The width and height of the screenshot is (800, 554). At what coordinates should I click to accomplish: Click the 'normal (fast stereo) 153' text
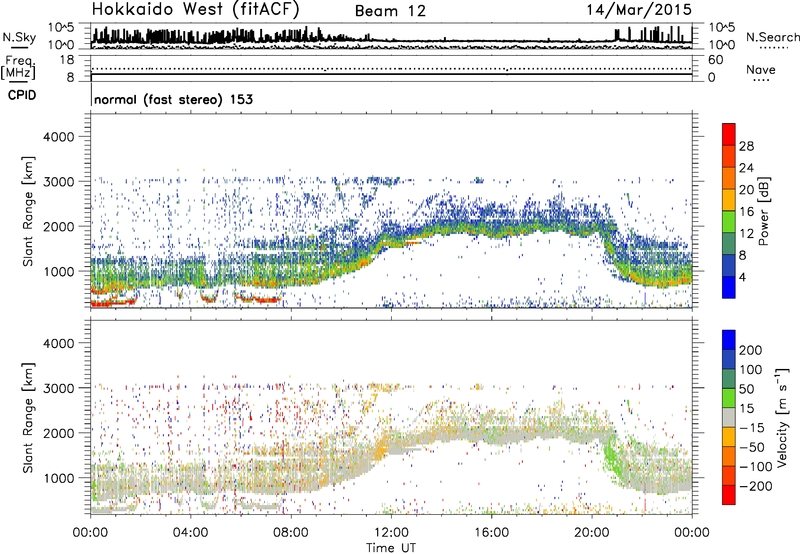tap(173, 99)
